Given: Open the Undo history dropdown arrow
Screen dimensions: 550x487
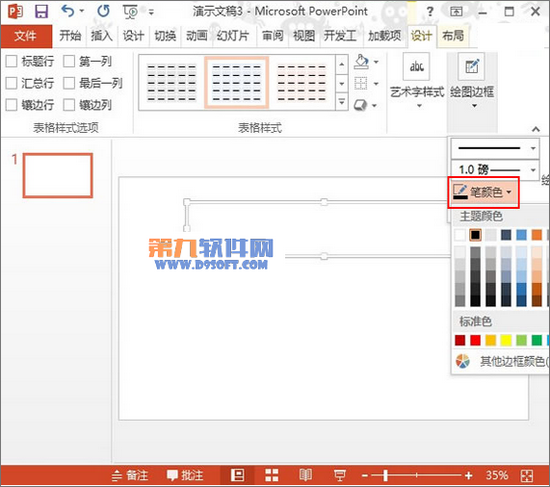Looking at the screenshot, I should [81, 11].
